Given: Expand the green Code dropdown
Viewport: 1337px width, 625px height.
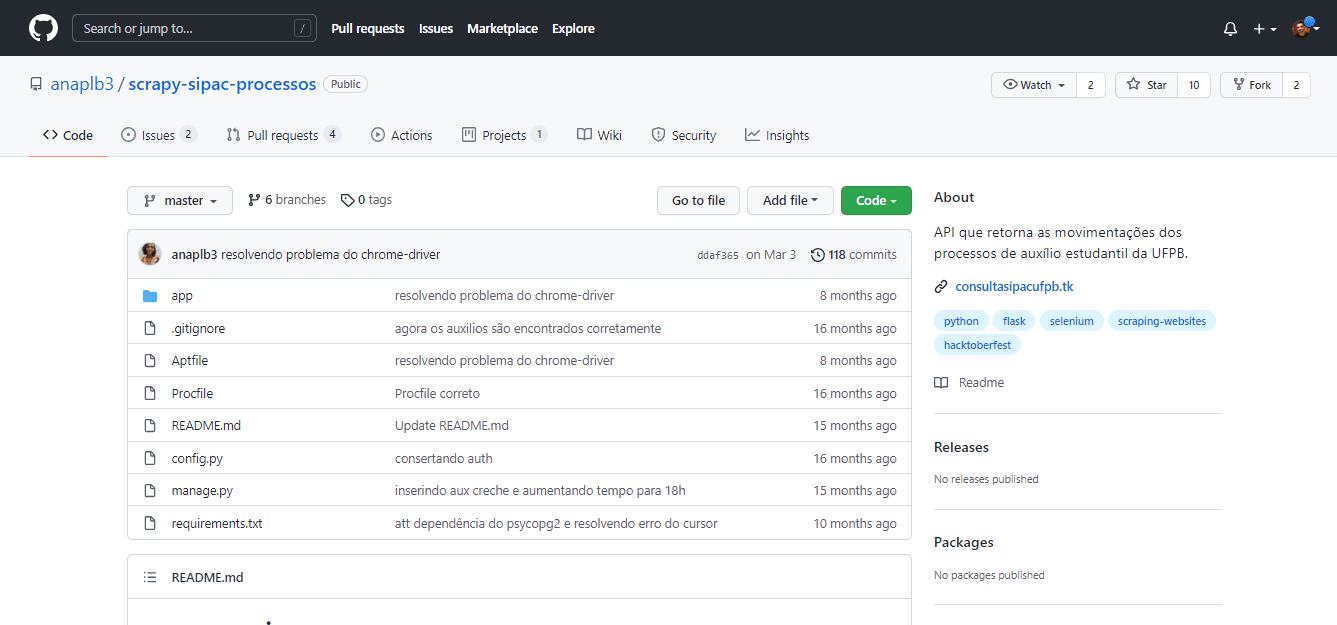Looking at the screenshot, I should (876, 200).
